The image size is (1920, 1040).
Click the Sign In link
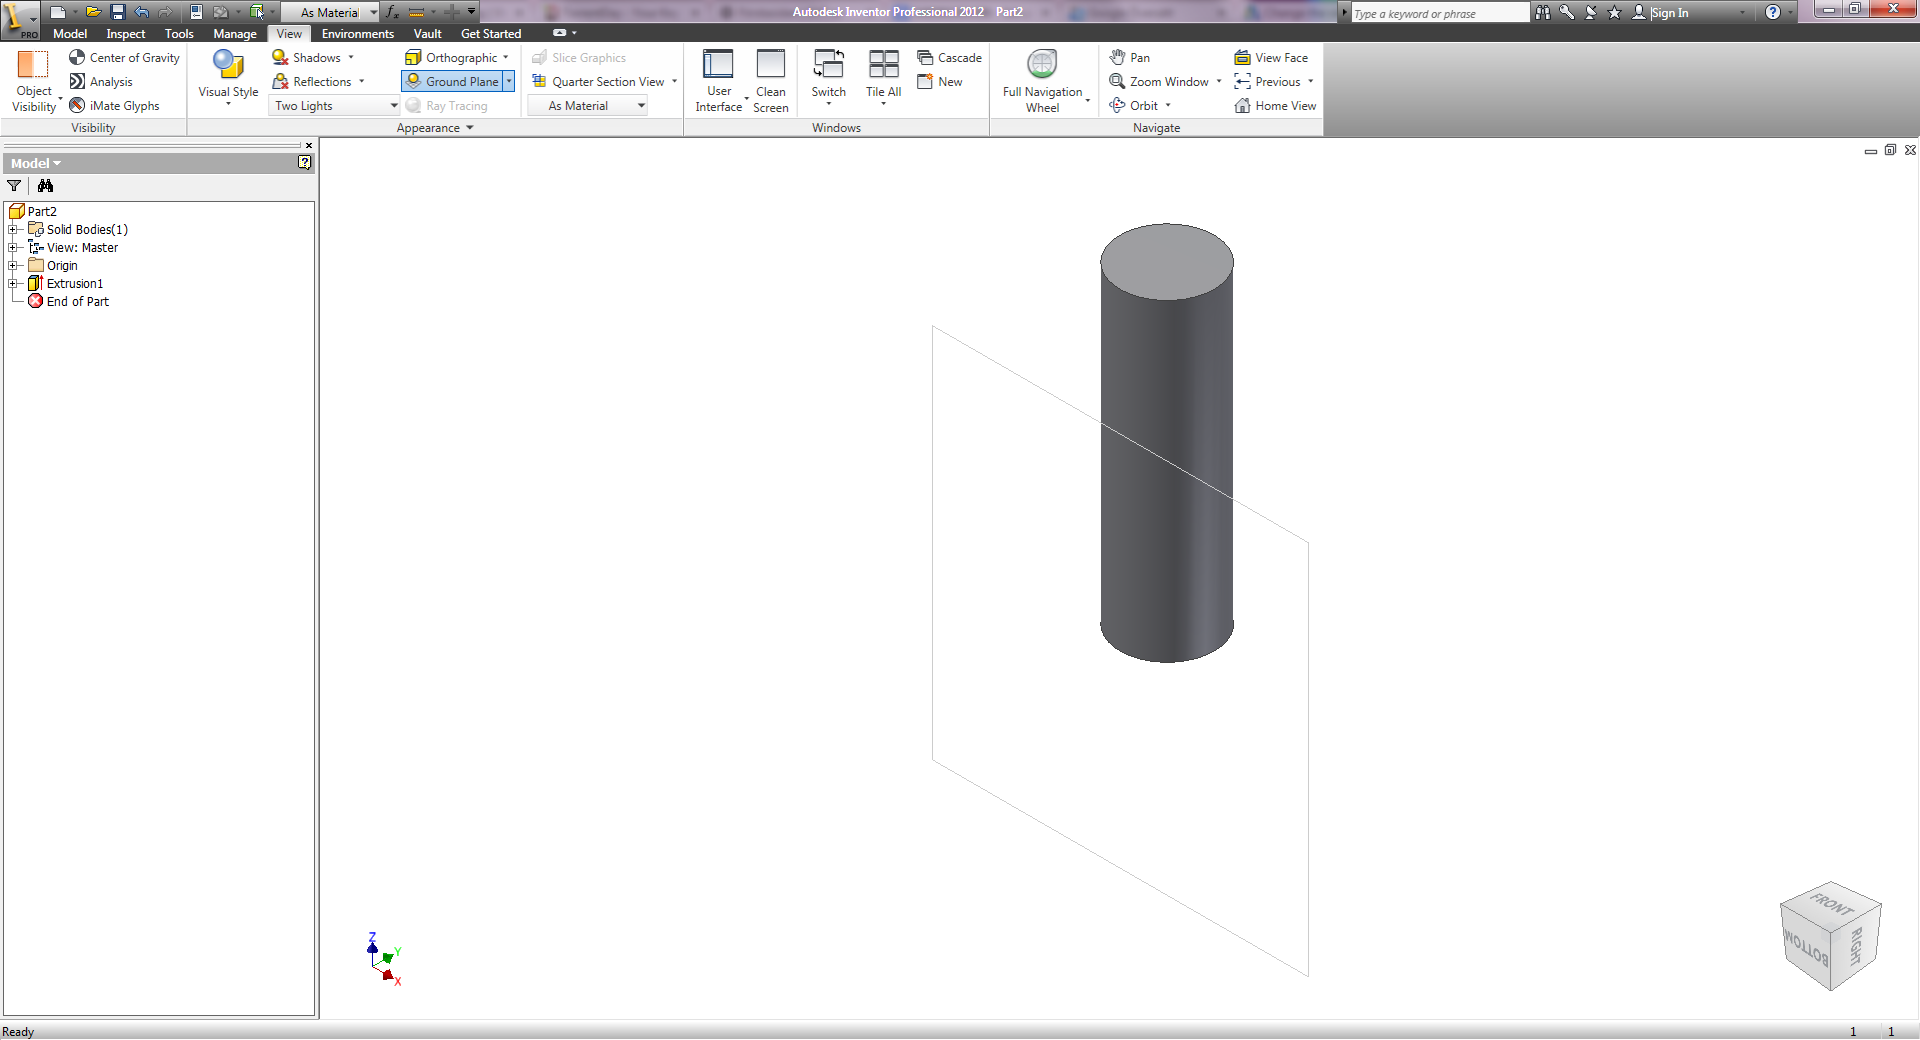(x=1669, y=13)
